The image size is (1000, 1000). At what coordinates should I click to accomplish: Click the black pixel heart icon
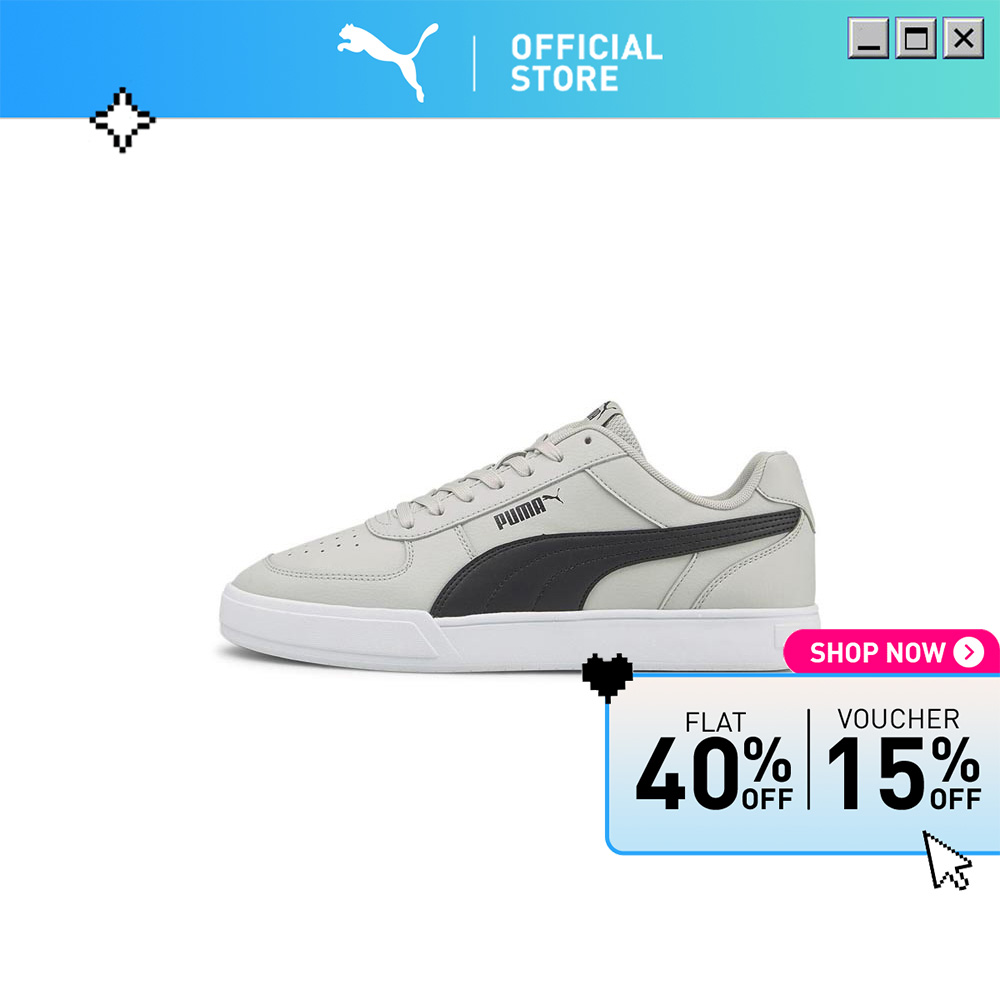tap(607, 677)
